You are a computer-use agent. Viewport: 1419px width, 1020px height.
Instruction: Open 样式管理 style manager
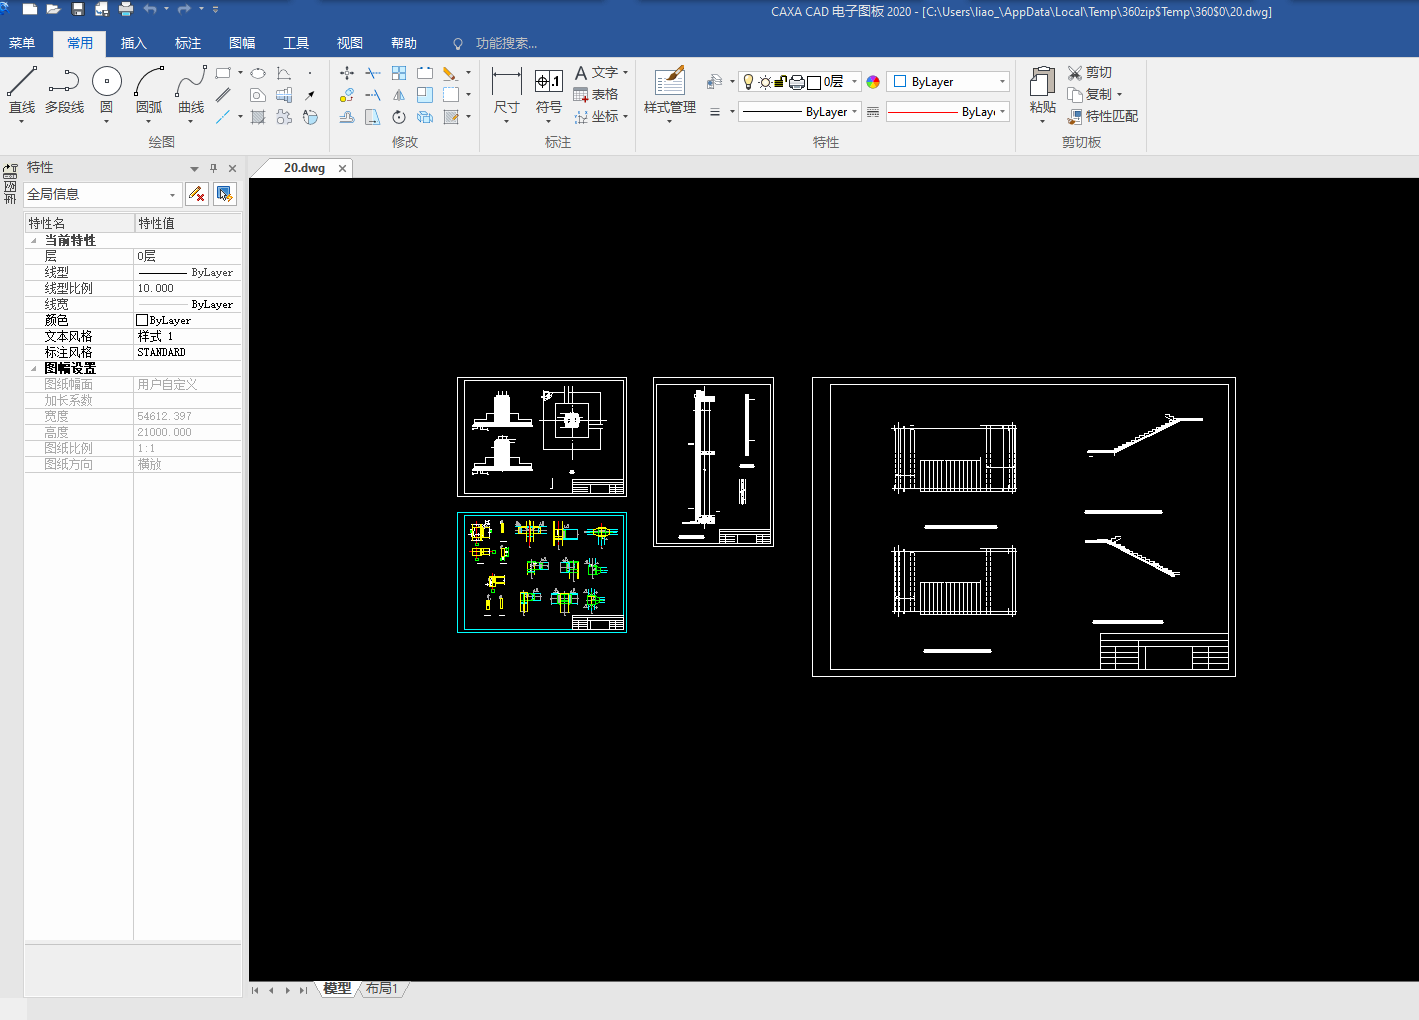click(x=670, y=93)
